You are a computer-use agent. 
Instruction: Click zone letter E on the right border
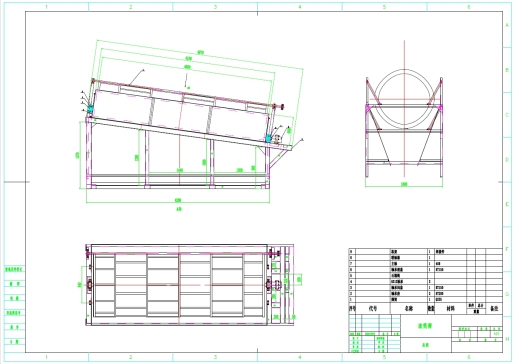click(507, 204)
